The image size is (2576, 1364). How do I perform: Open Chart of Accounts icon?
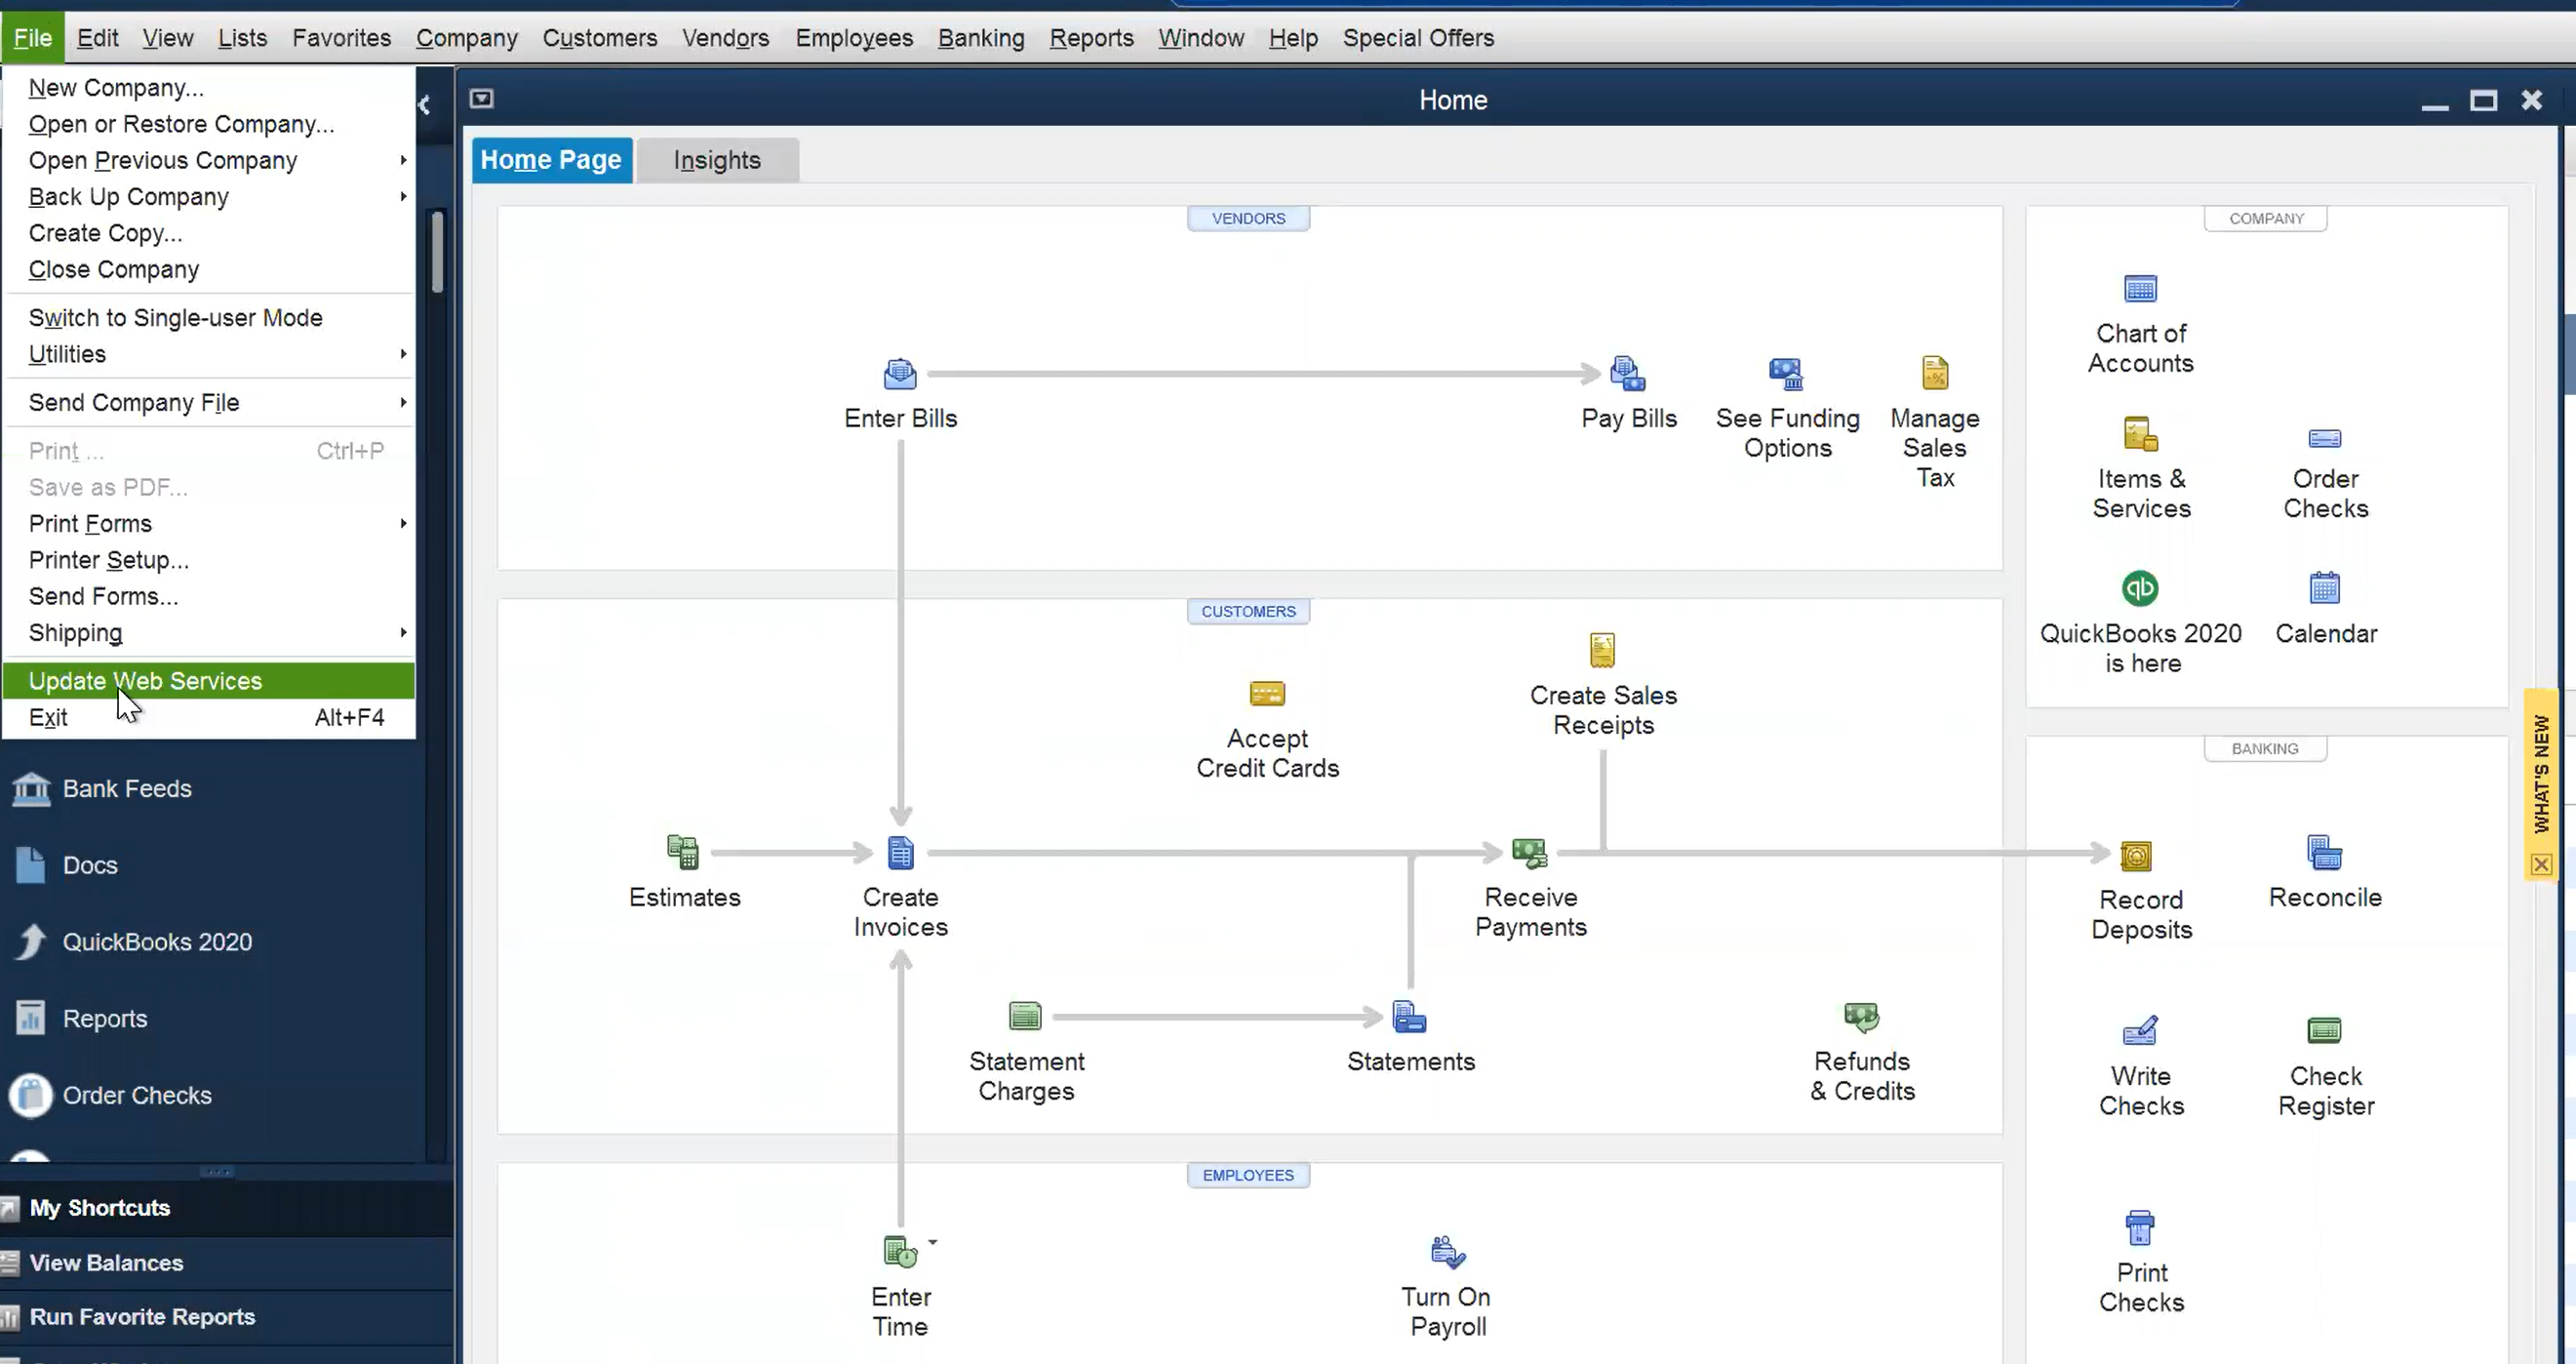(2140, 289)
